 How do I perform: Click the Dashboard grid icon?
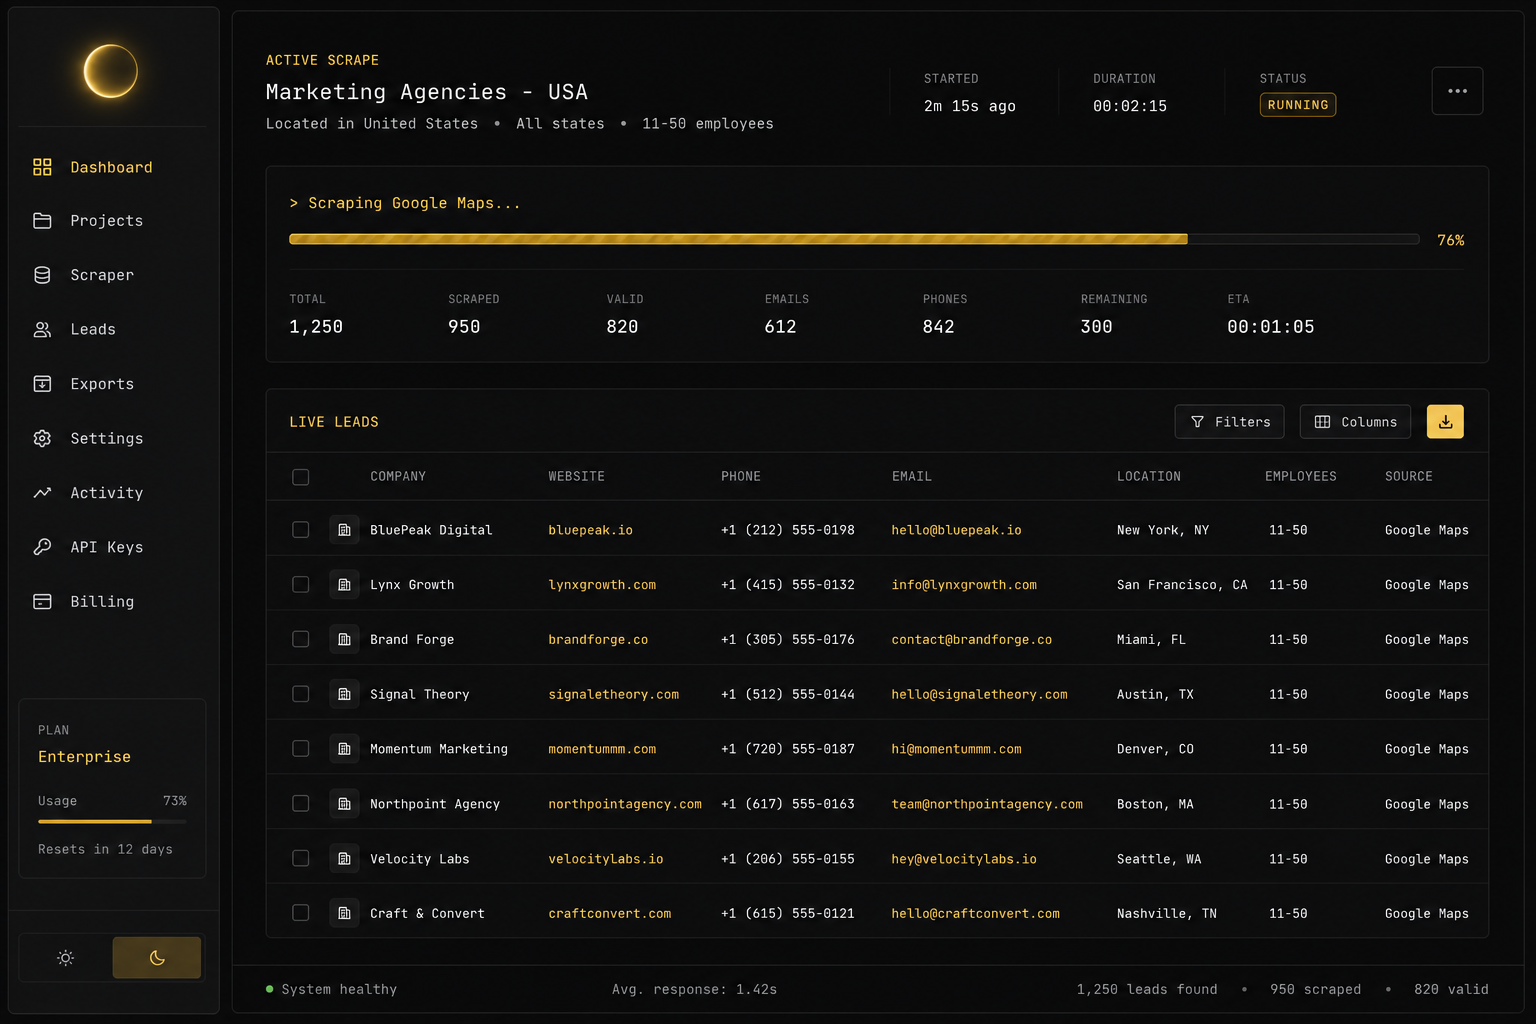tap(42, 167)
